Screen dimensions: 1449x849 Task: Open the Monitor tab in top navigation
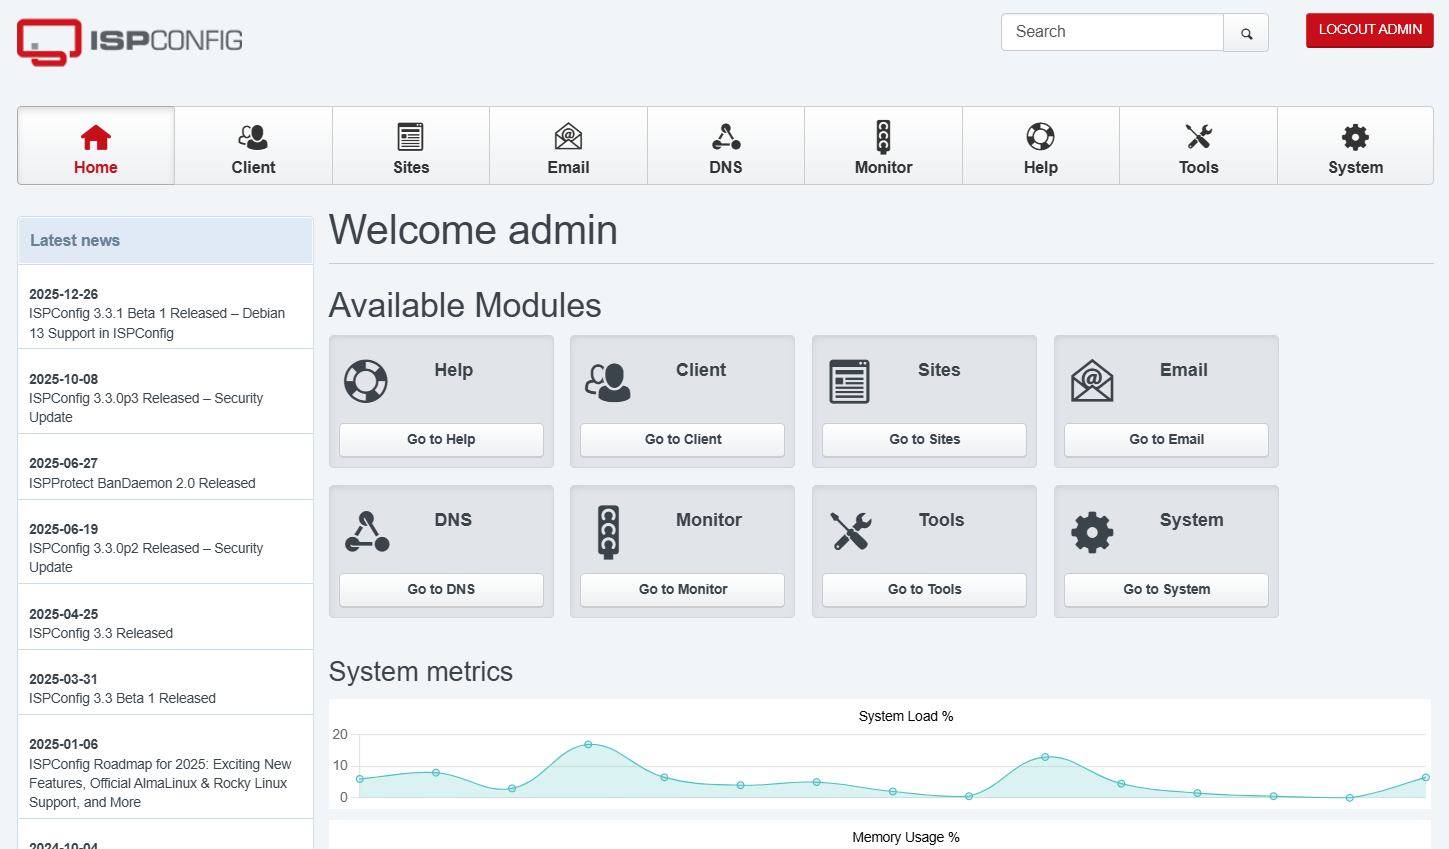pyautogui.click(x=883, y=146)
